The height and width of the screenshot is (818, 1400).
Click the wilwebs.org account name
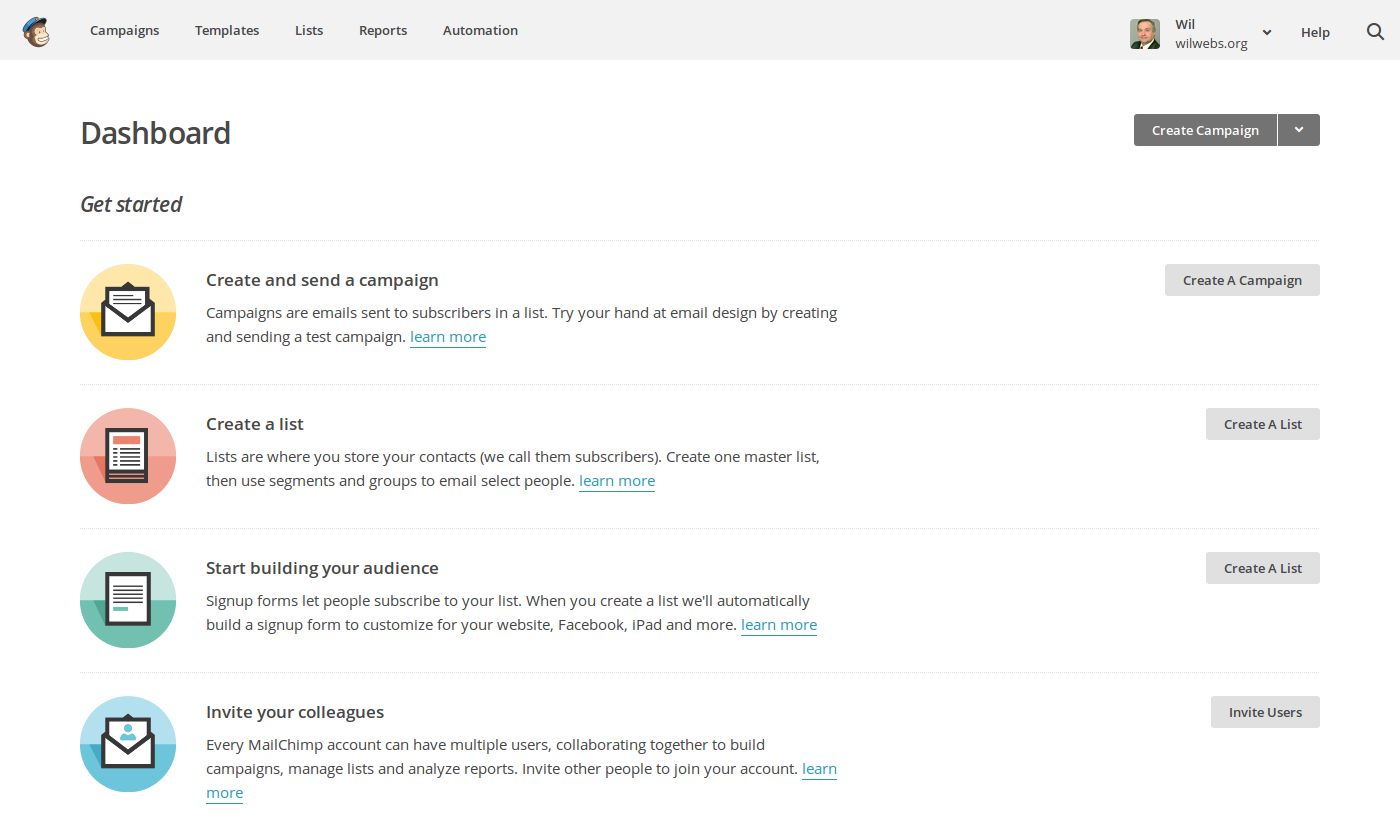coord(1211,43)
